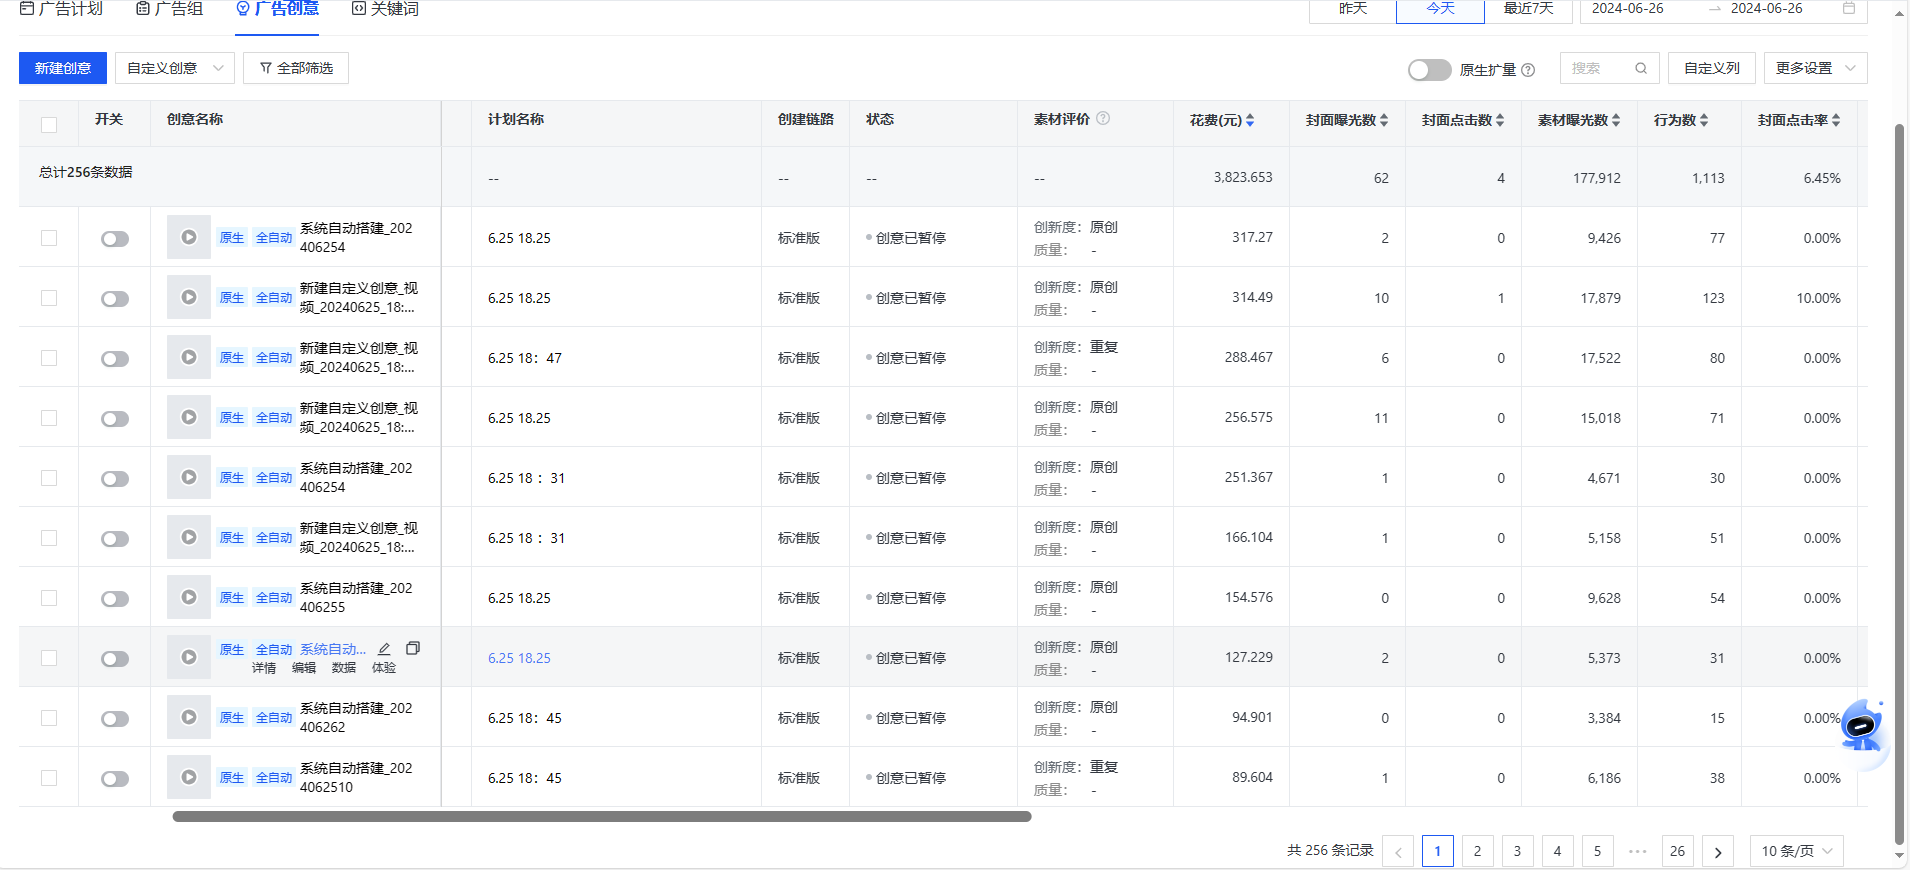Click the copy icon beside the edit pencil
This screenshot has height=870, width=1910.
coord(412,648)
